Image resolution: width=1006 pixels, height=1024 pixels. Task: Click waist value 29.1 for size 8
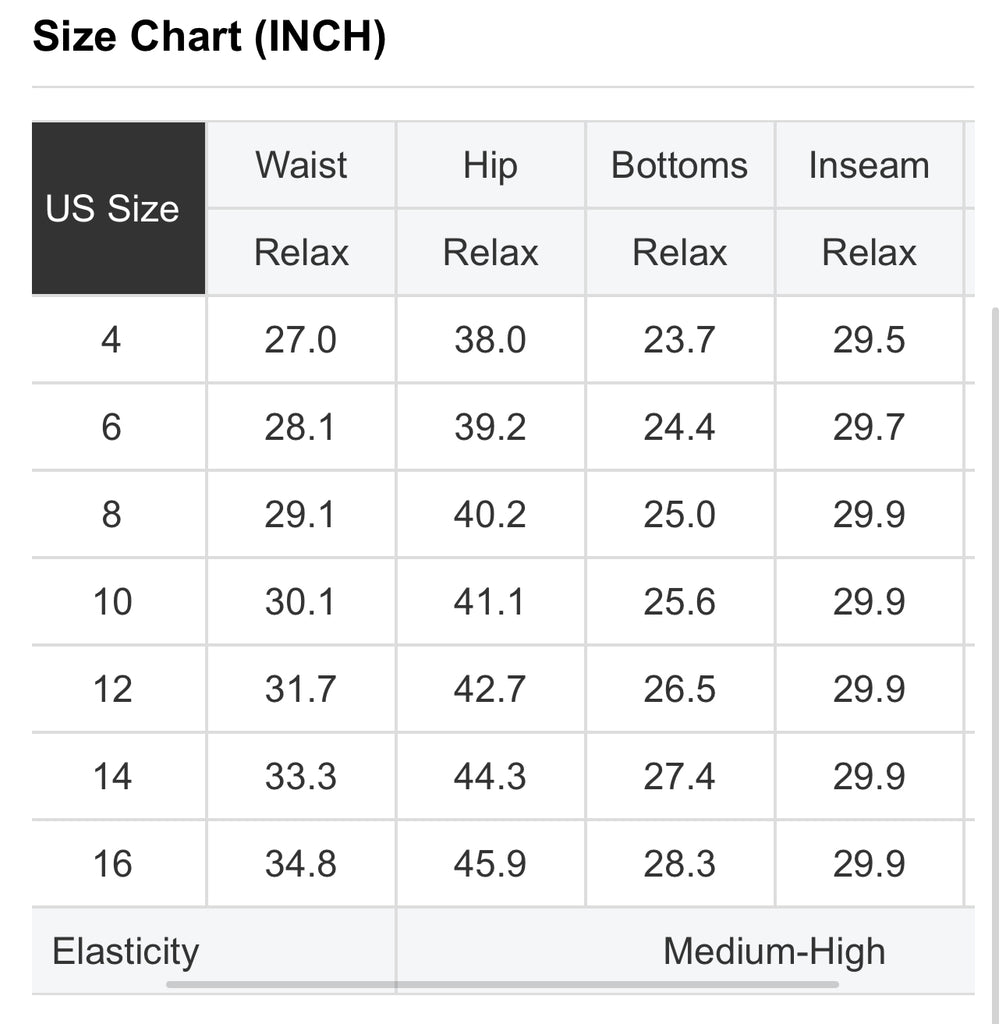pos(300,515)
